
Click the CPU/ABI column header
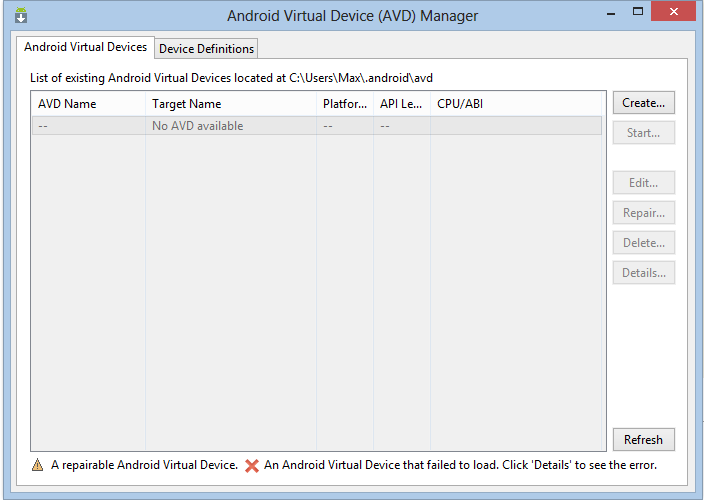tap(516, 104)
